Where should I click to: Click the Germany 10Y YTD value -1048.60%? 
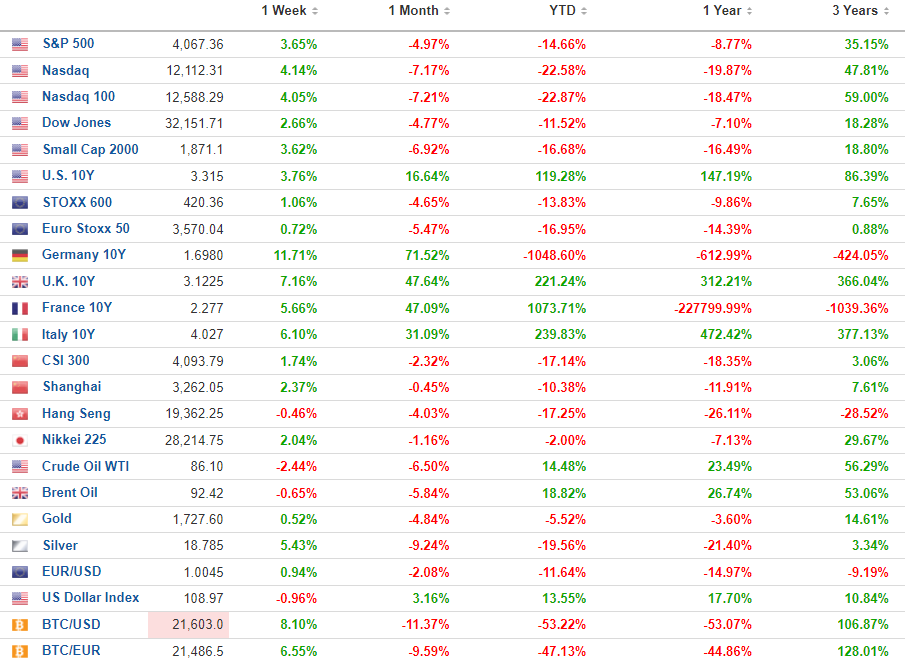[555, 256]
